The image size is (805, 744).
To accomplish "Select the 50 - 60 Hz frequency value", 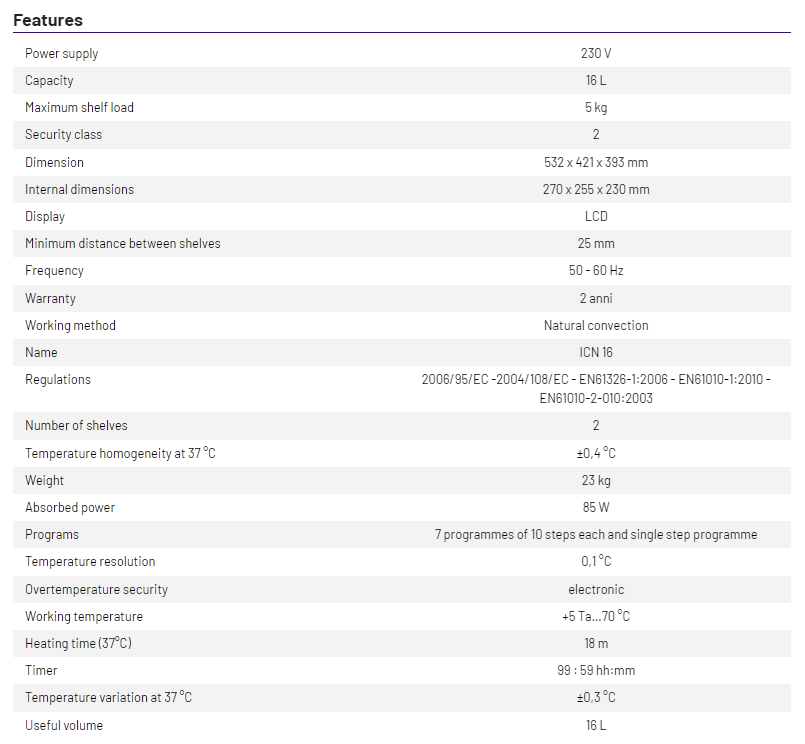I will point(595,270).
